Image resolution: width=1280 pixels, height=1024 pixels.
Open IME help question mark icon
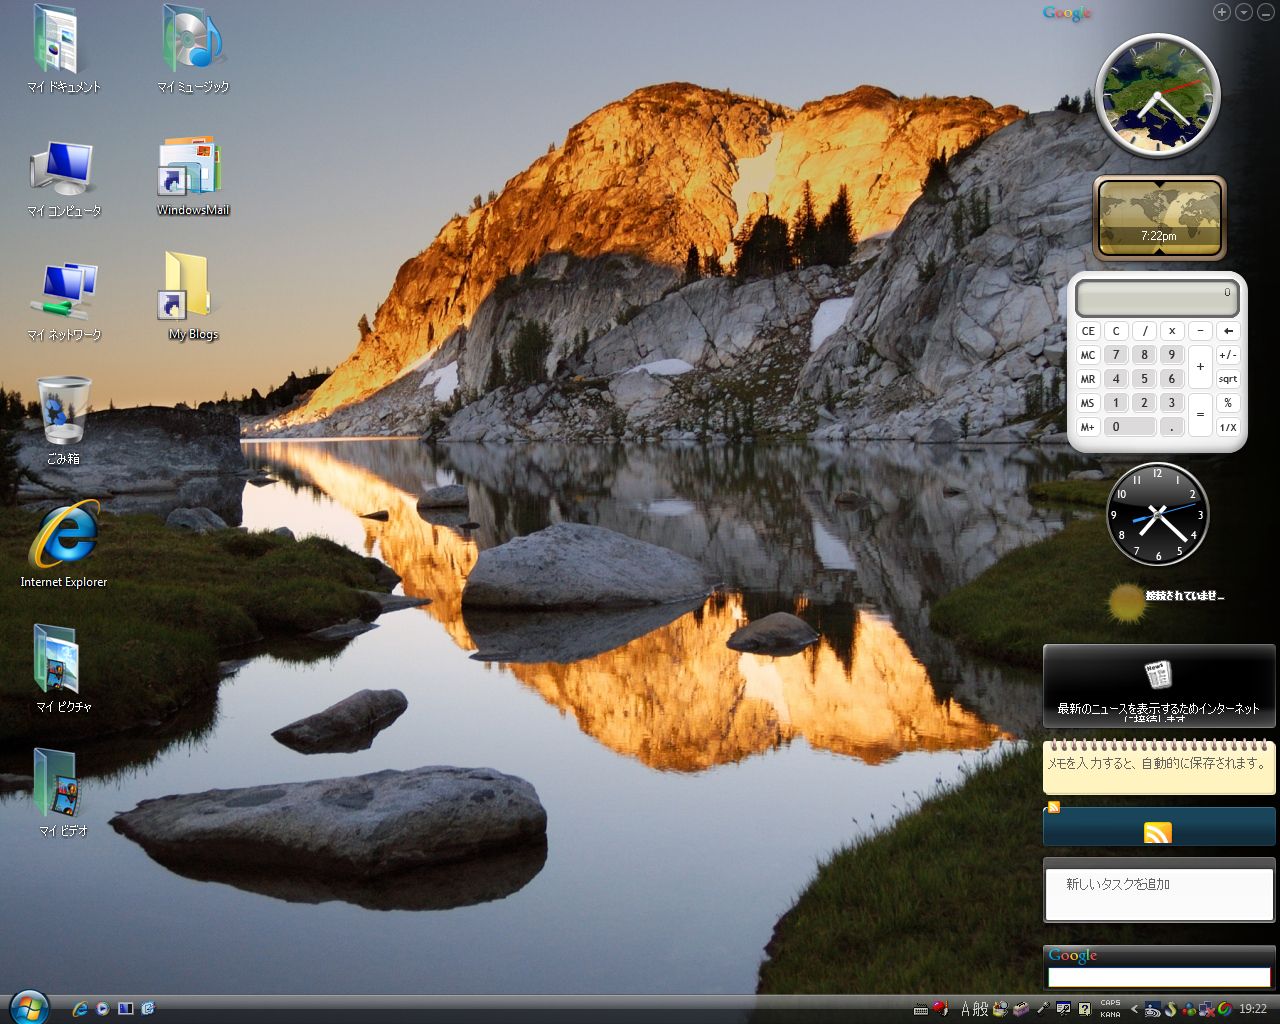tap(1084, 1009)
